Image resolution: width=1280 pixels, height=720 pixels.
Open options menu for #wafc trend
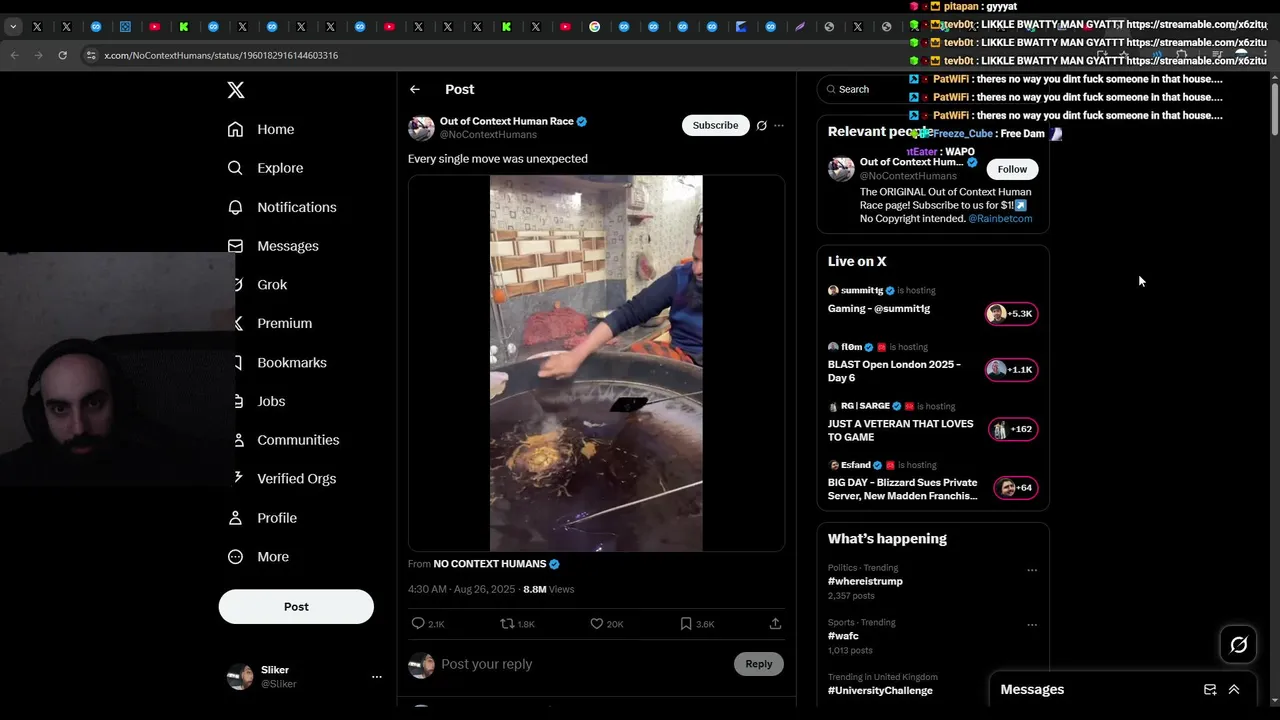click(x=1032, y=625)
